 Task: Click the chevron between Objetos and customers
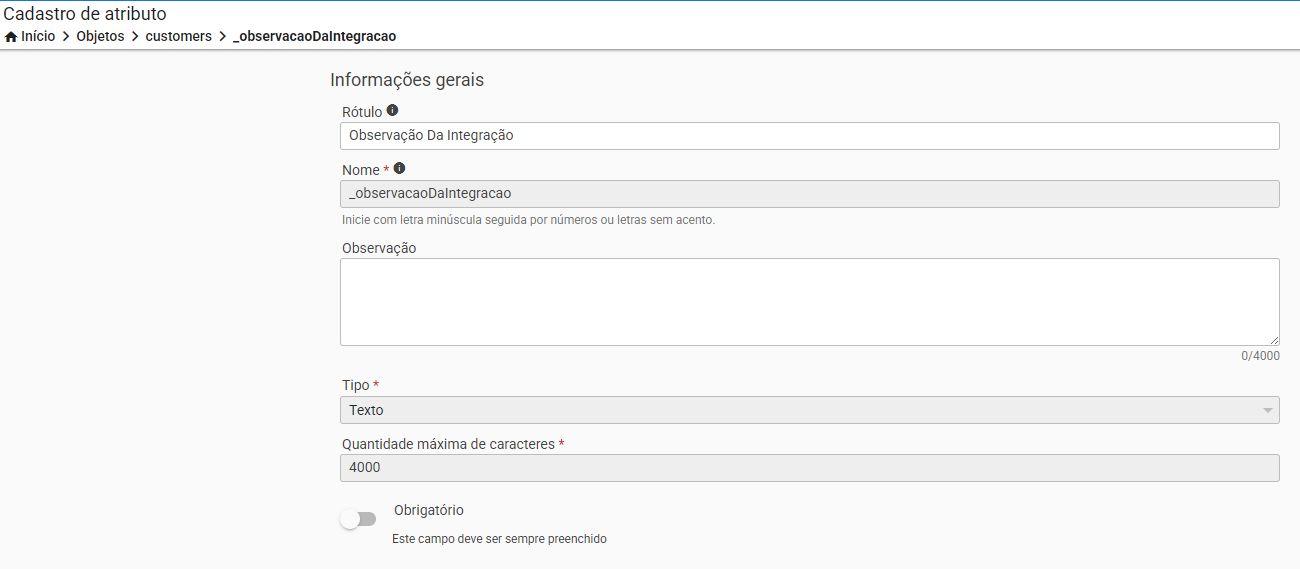pyautogui.click(x=135, y=36)
